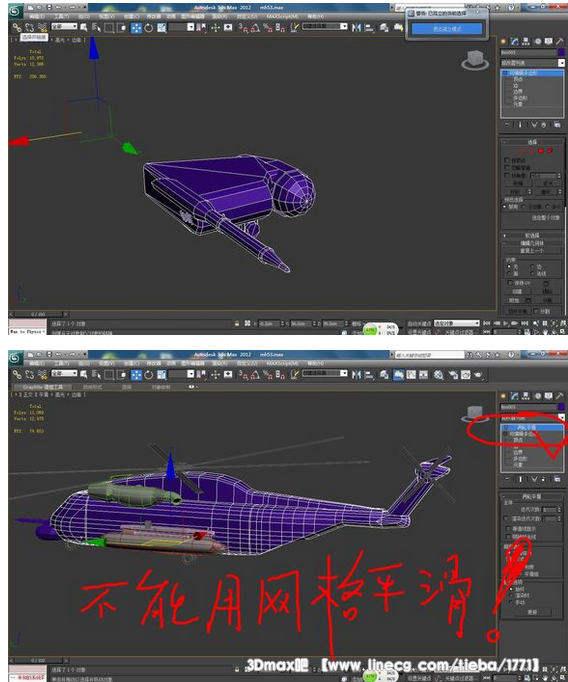Image resolution: width=568 pixels, height=682 pixels.
Task: Enable 按顶点 checkbox in Selection rollout
Action: coord(507,160)
